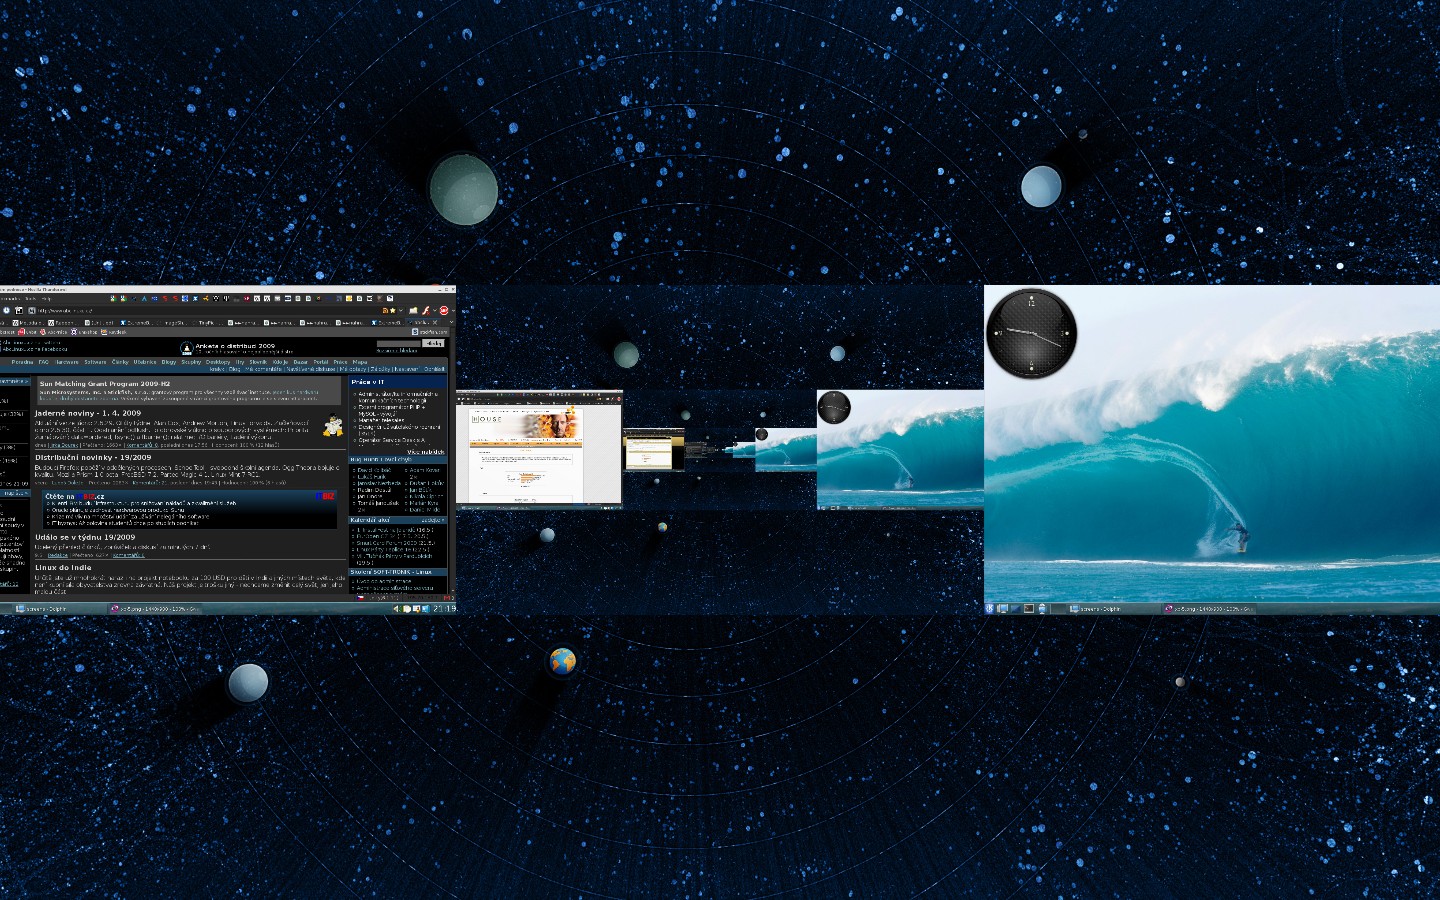Open Blogy in the site navigation
This screenshot has height=900, width=1440.
click(x=169, y=362)
